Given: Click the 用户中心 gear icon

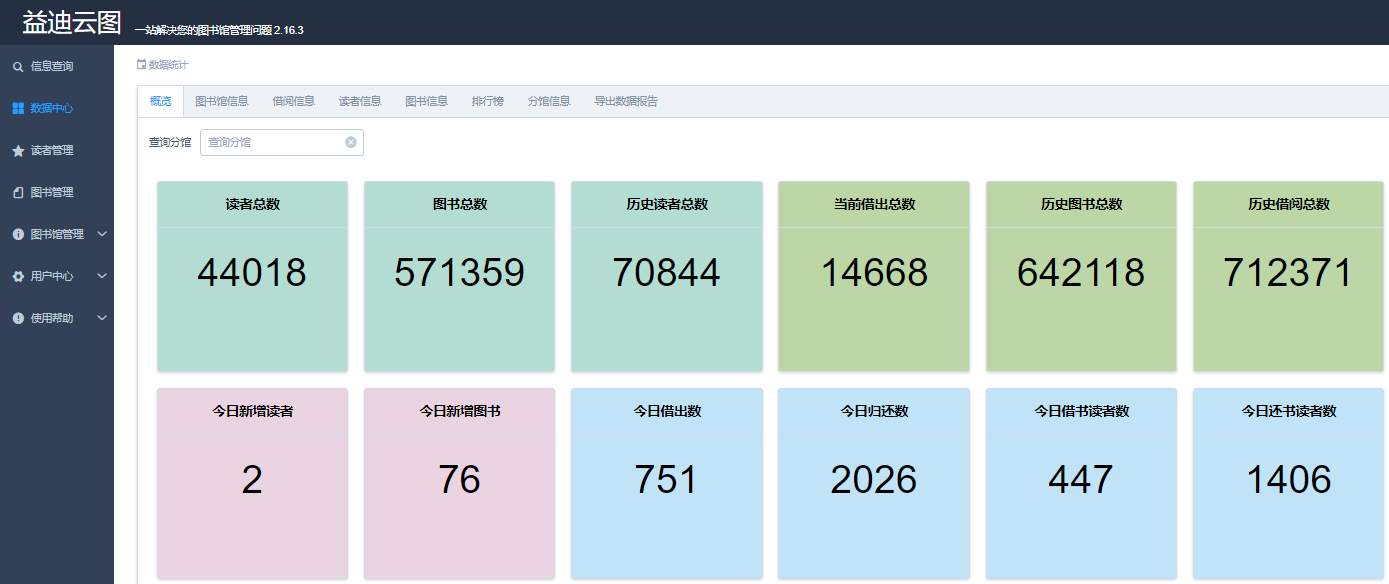Looking at the screenshot, I should click(18, 277).
